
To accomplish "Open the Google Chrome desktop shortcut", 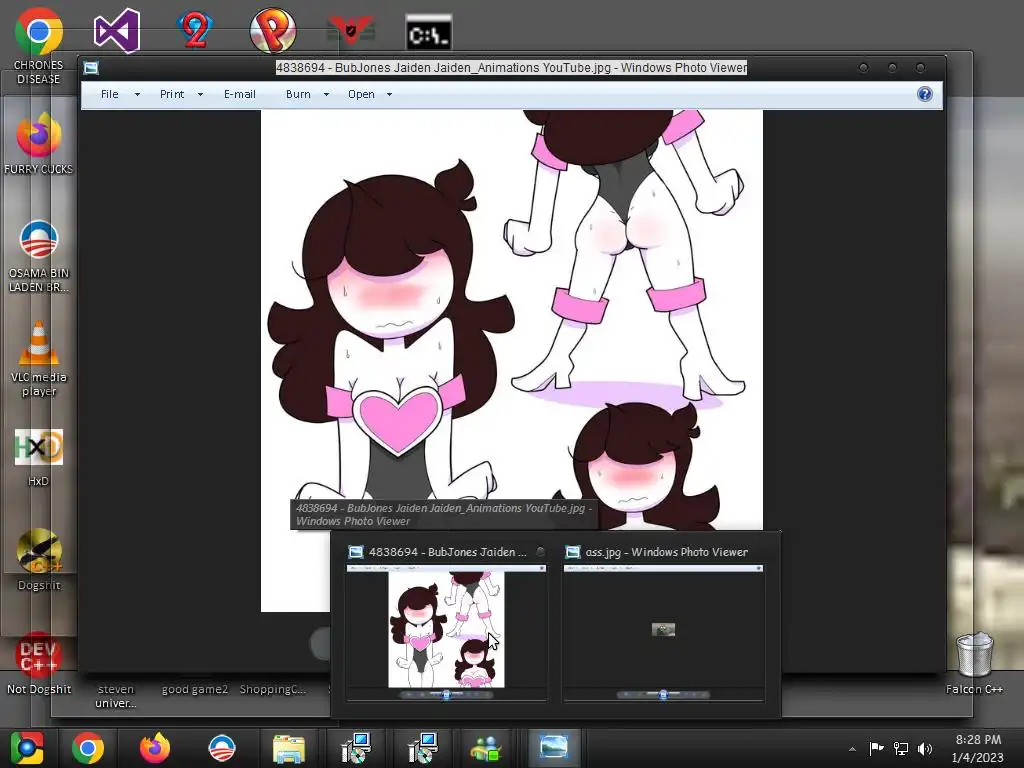I will tap(39, 31).
